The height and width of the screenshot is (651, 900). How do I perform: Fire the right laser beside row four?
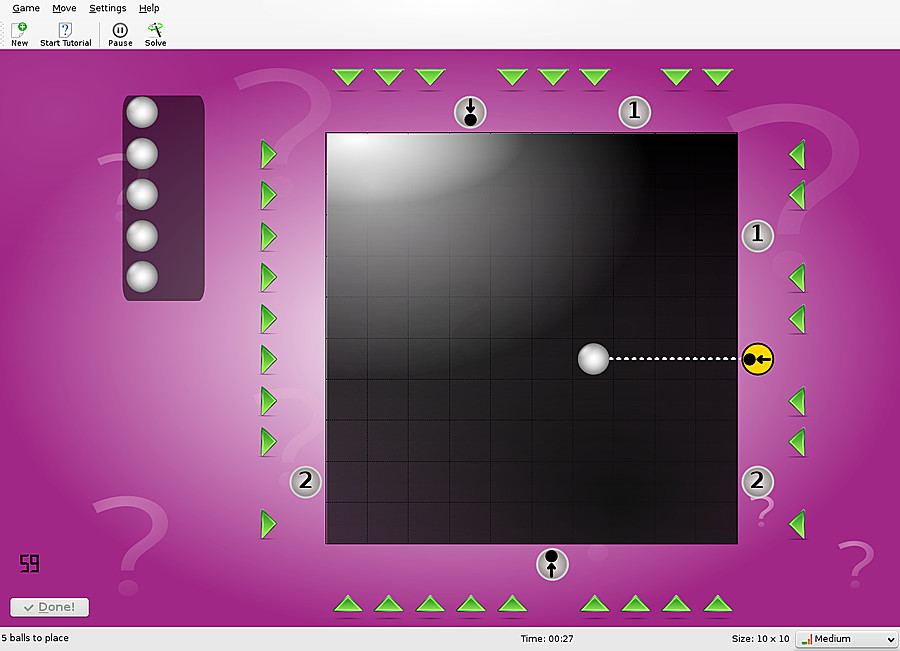click(x=797, y=278)
